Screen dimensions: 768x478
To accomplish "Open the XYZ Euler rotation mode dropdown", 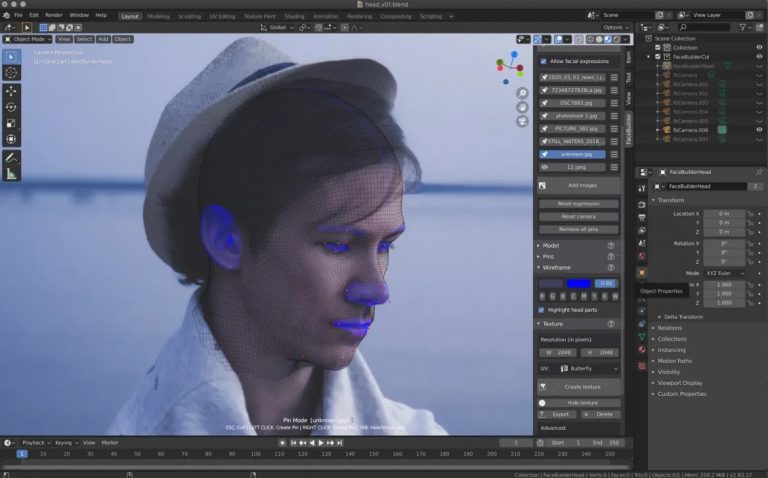I will pyautogui.click(x=724, y=273).
